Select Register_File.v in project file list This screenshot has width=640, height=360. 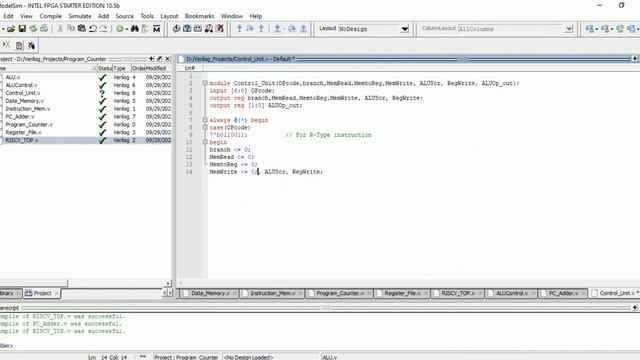[x=23, y=132]
